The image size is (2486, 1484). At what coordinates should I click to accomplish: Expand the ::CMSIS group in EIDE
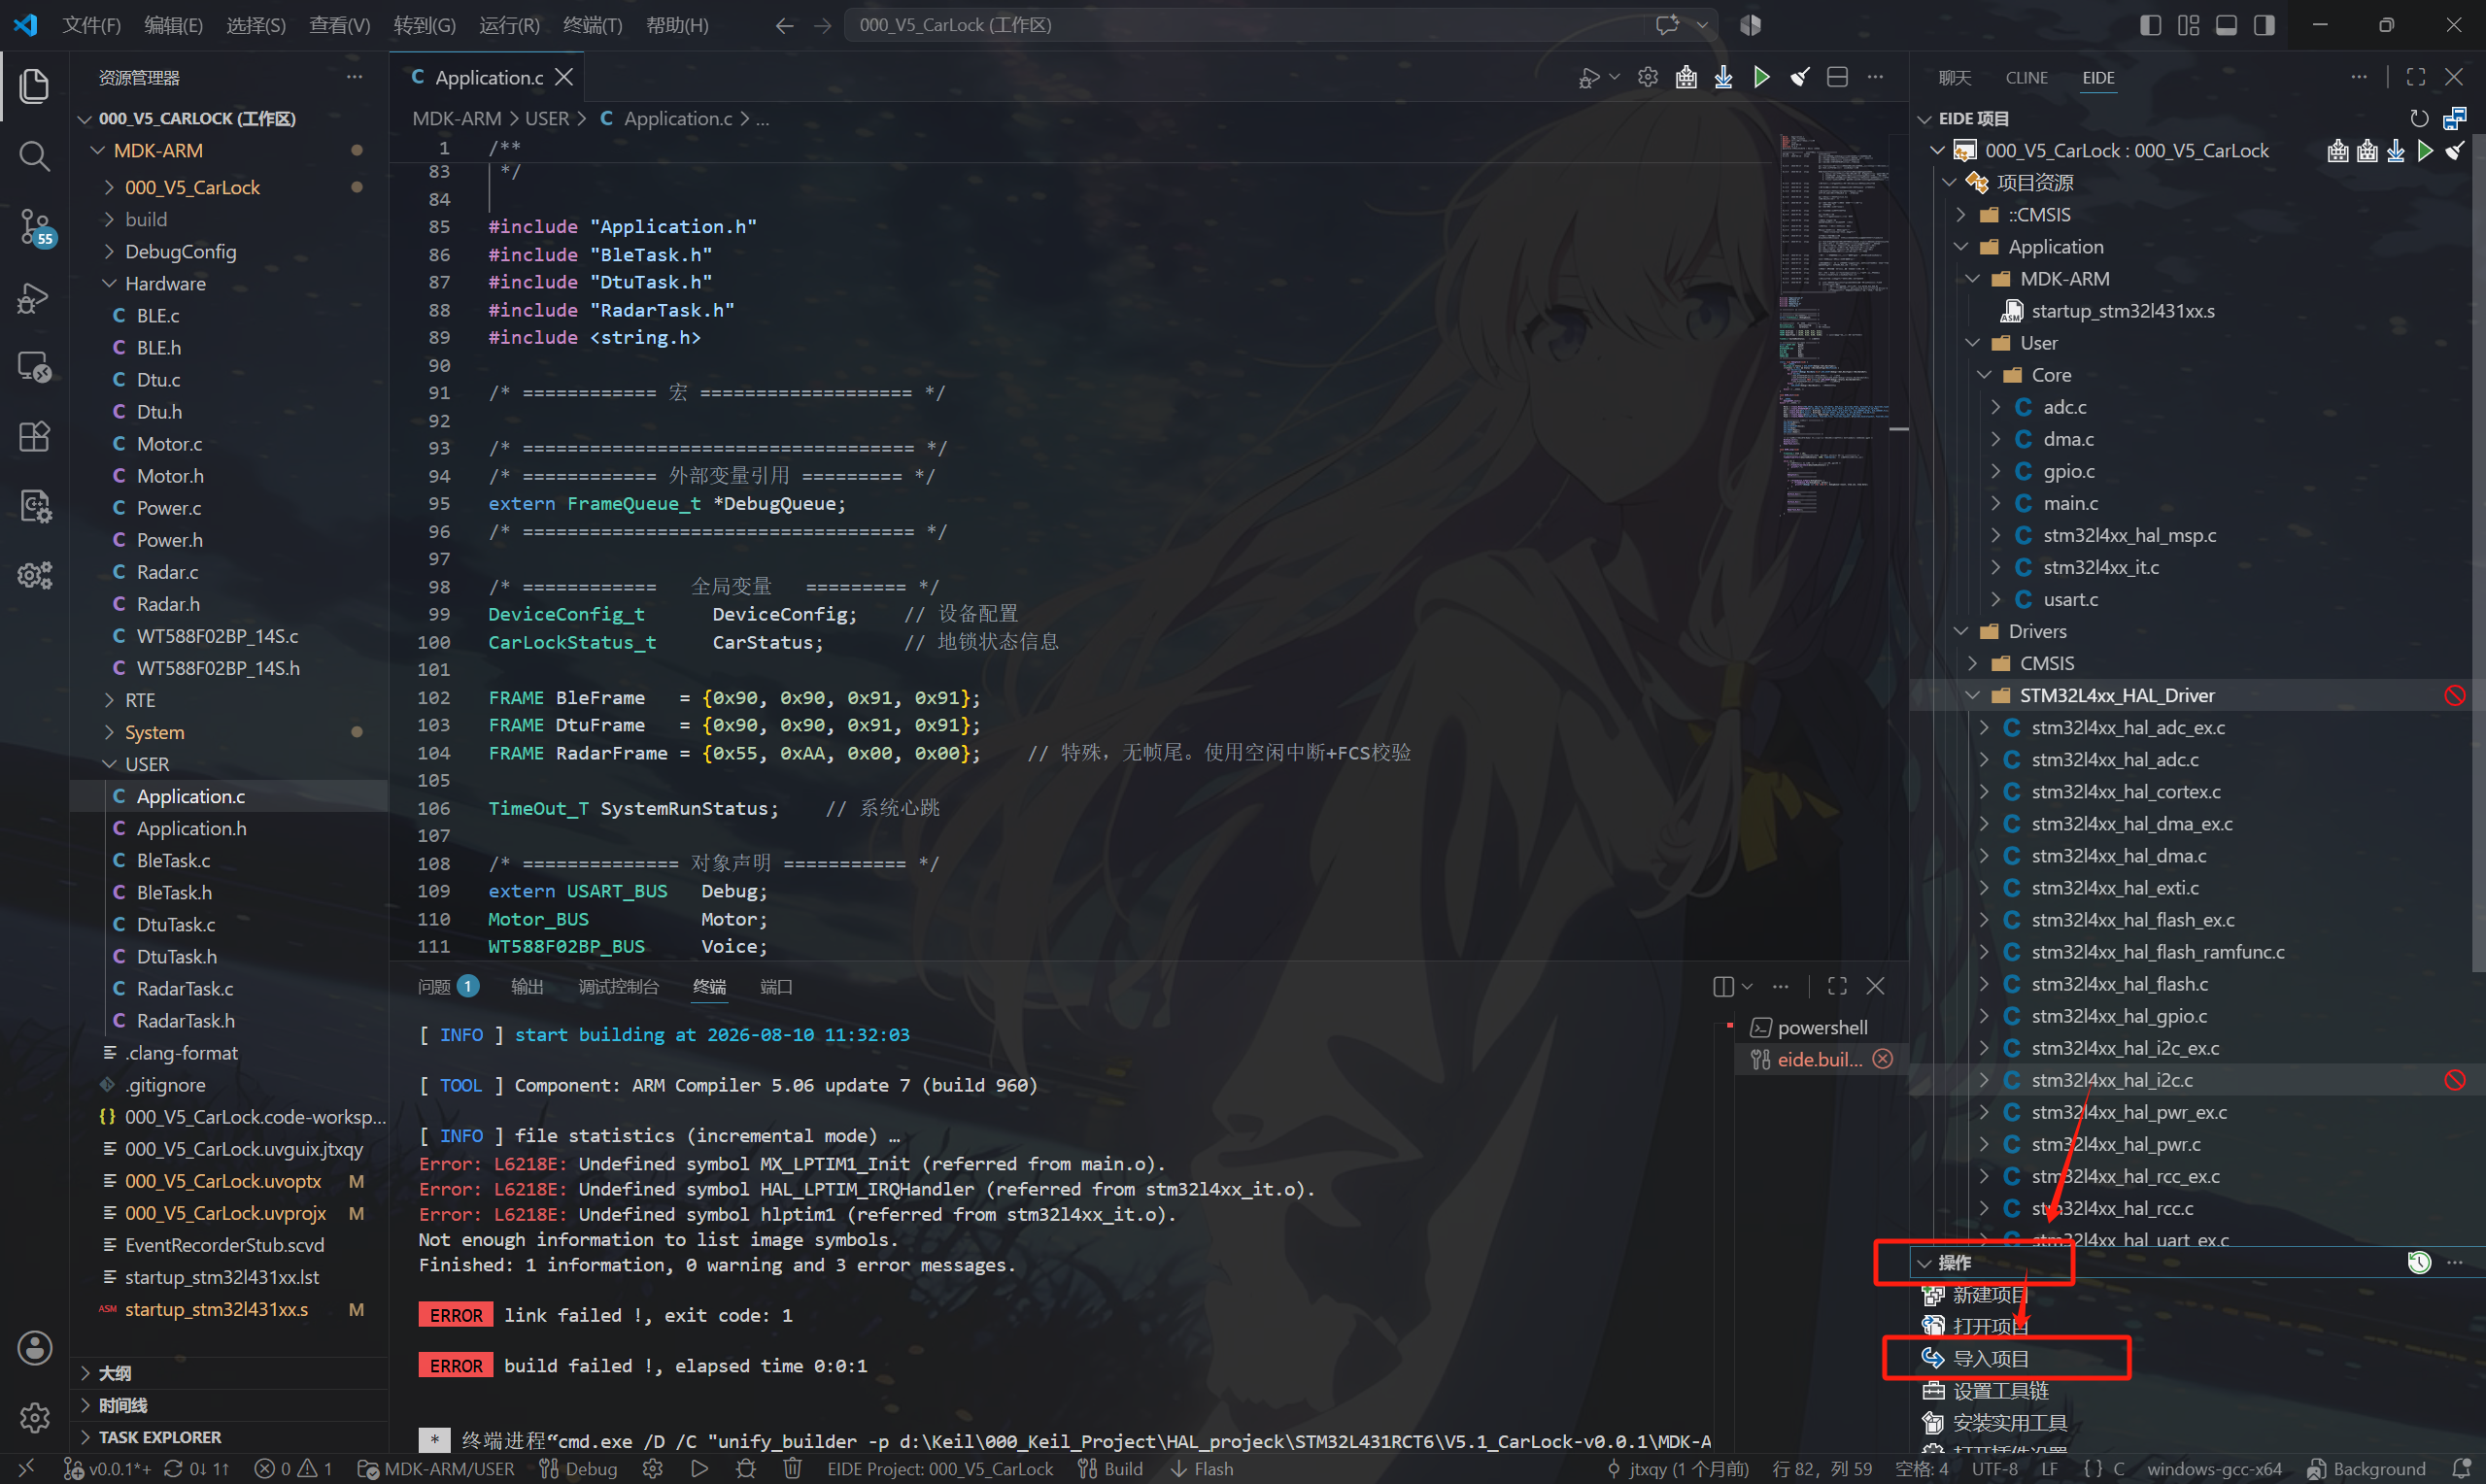pos(1960,215)
